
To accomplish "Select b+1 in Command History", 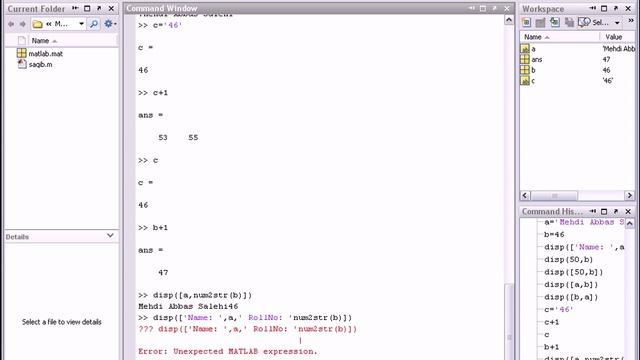I will 551,347.
